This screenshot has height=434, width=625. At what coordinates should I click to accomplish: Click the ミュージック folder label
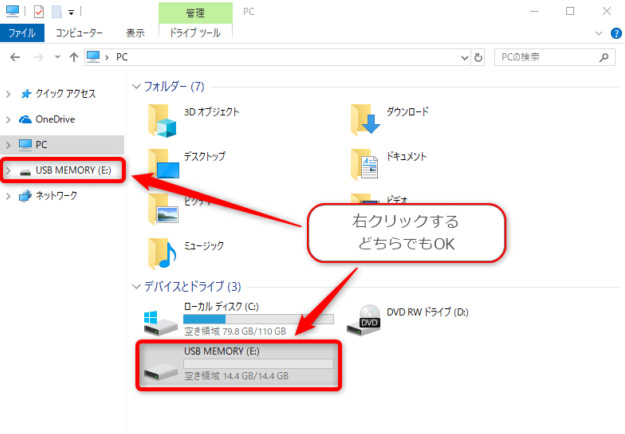coord(203,245)
